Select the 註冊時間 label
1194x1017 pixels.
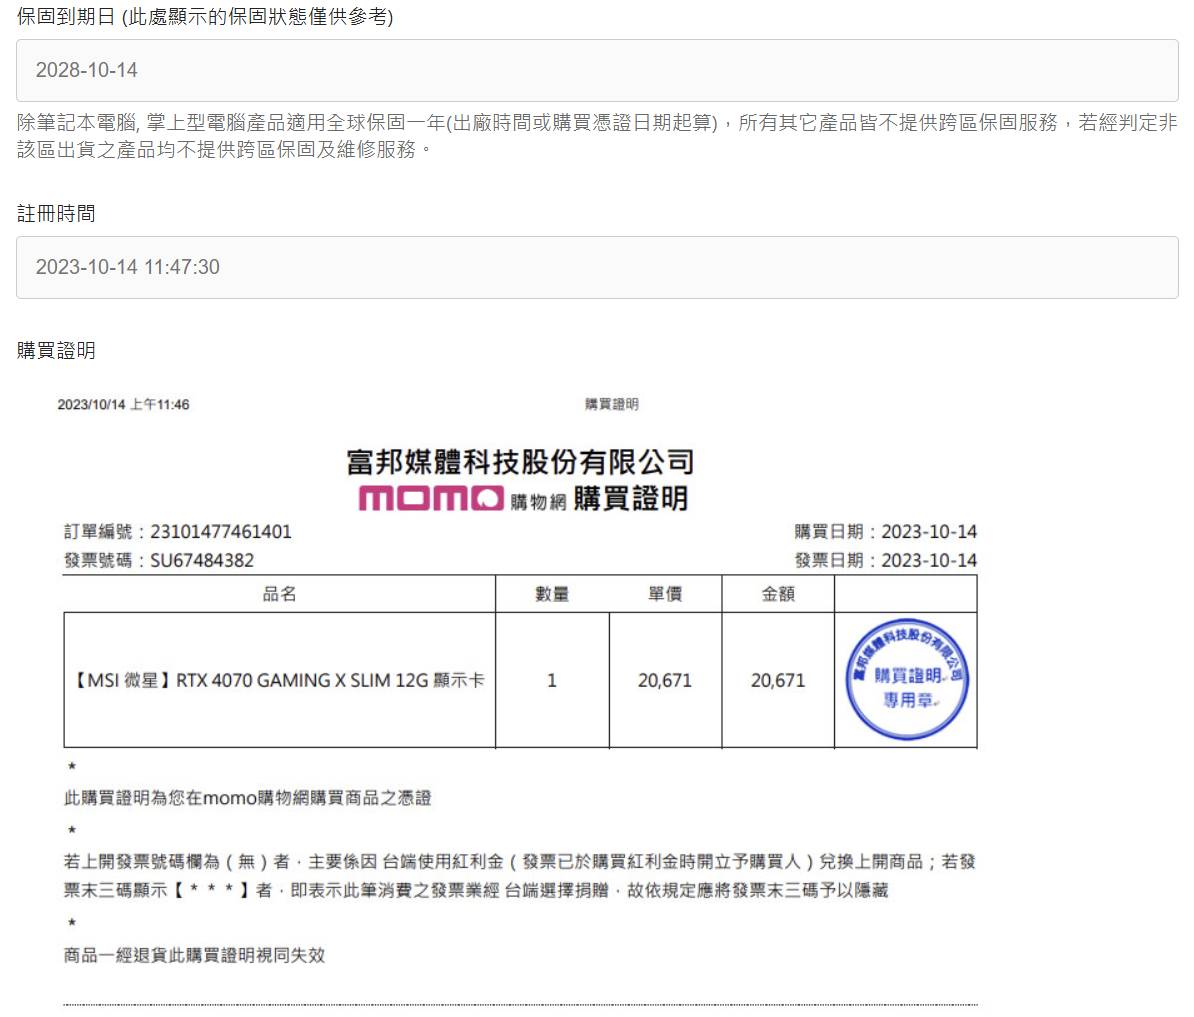point(56,213)
